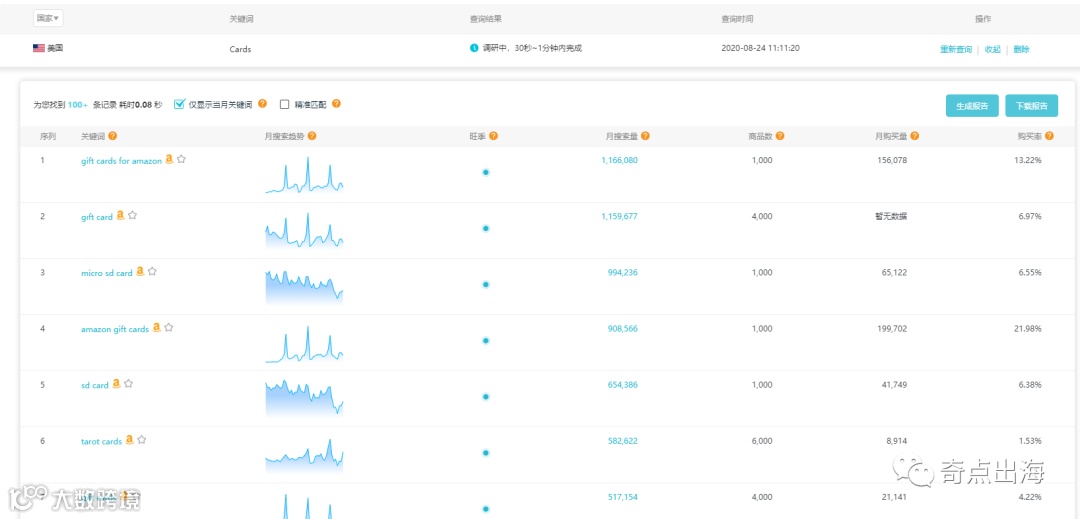Click help icon beside 购买率 header
Screen dimensions: 1080x519
1049,136
